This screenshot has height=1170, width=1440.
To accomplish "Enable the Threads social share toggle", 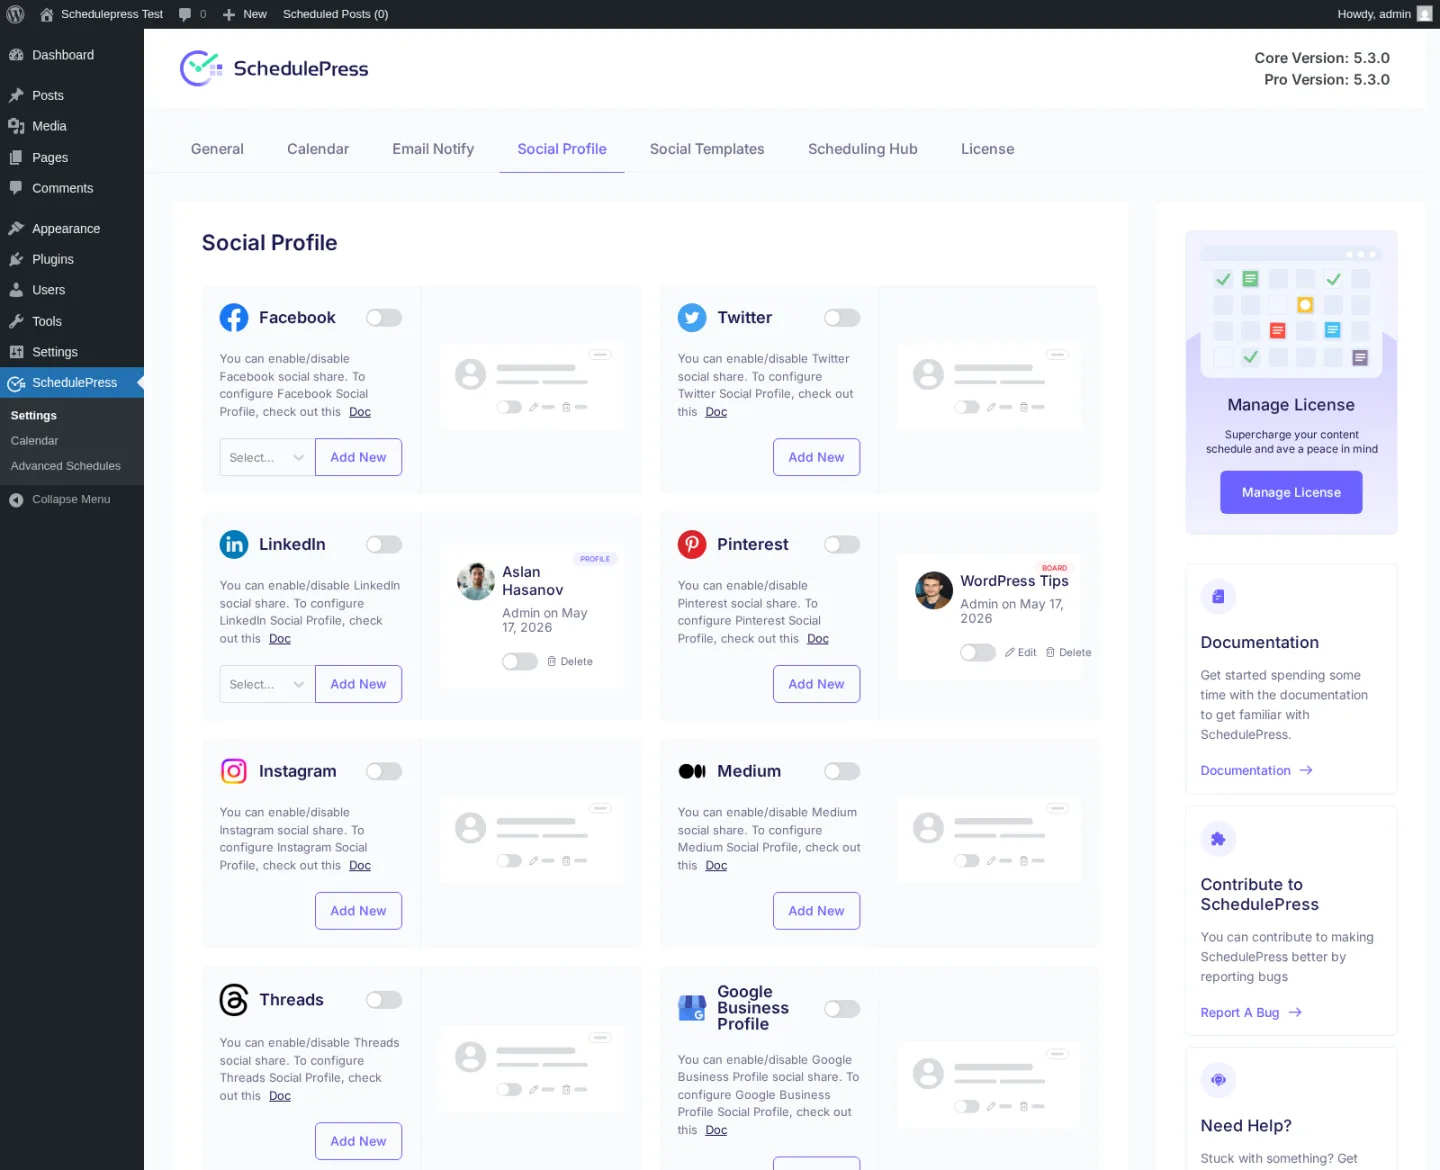I will [384, 1000].
